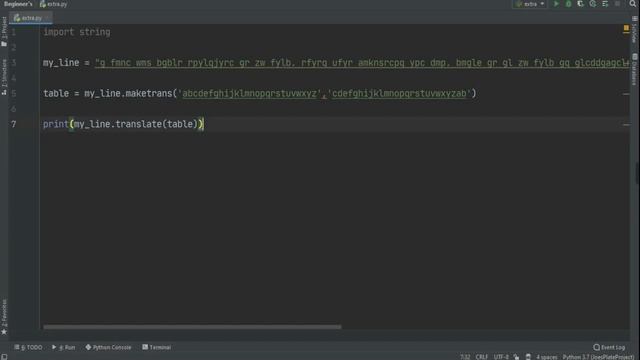This screenshot has width=640, height=360.
Task: Click the extra.py breadcrumb in navigation bar
Action: [x=53, y=4]
